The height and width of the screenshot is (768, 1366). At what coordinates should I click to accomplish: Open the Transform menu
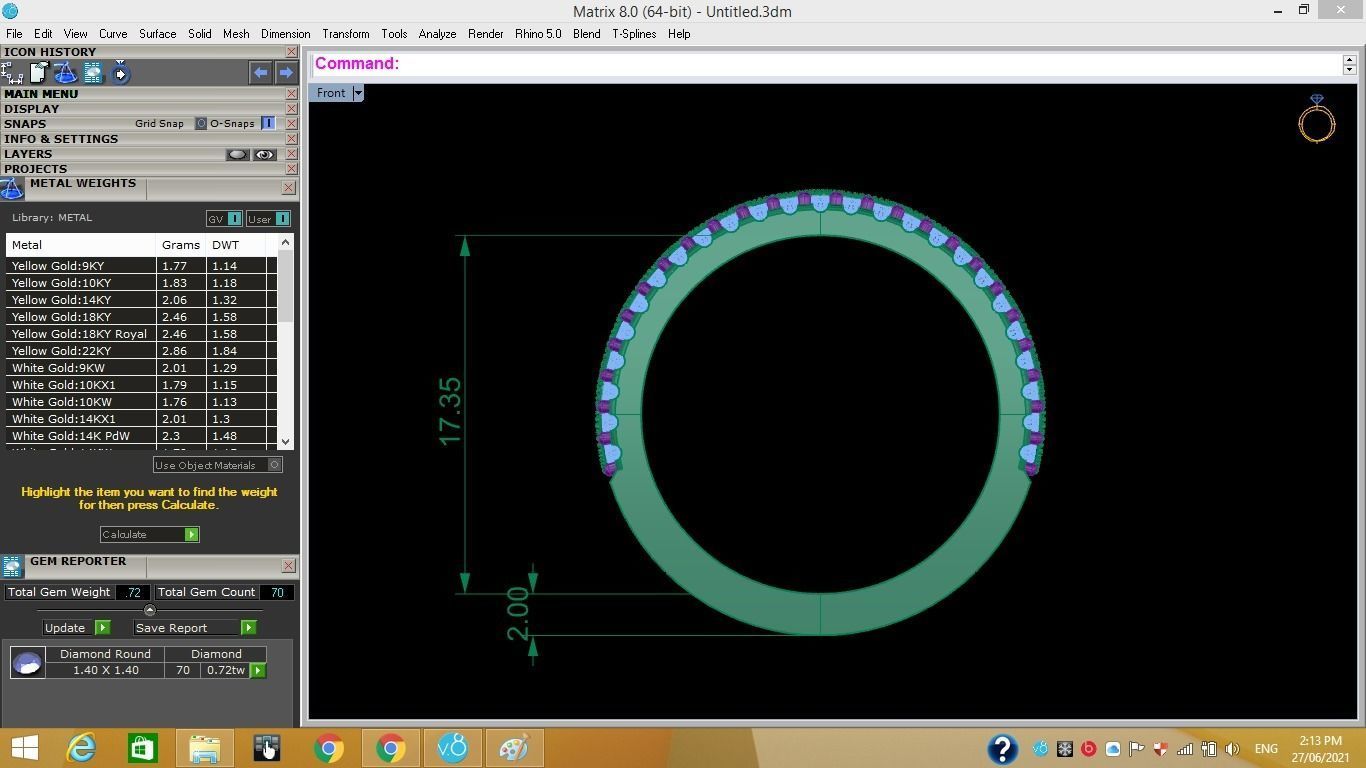coord(346,34)
